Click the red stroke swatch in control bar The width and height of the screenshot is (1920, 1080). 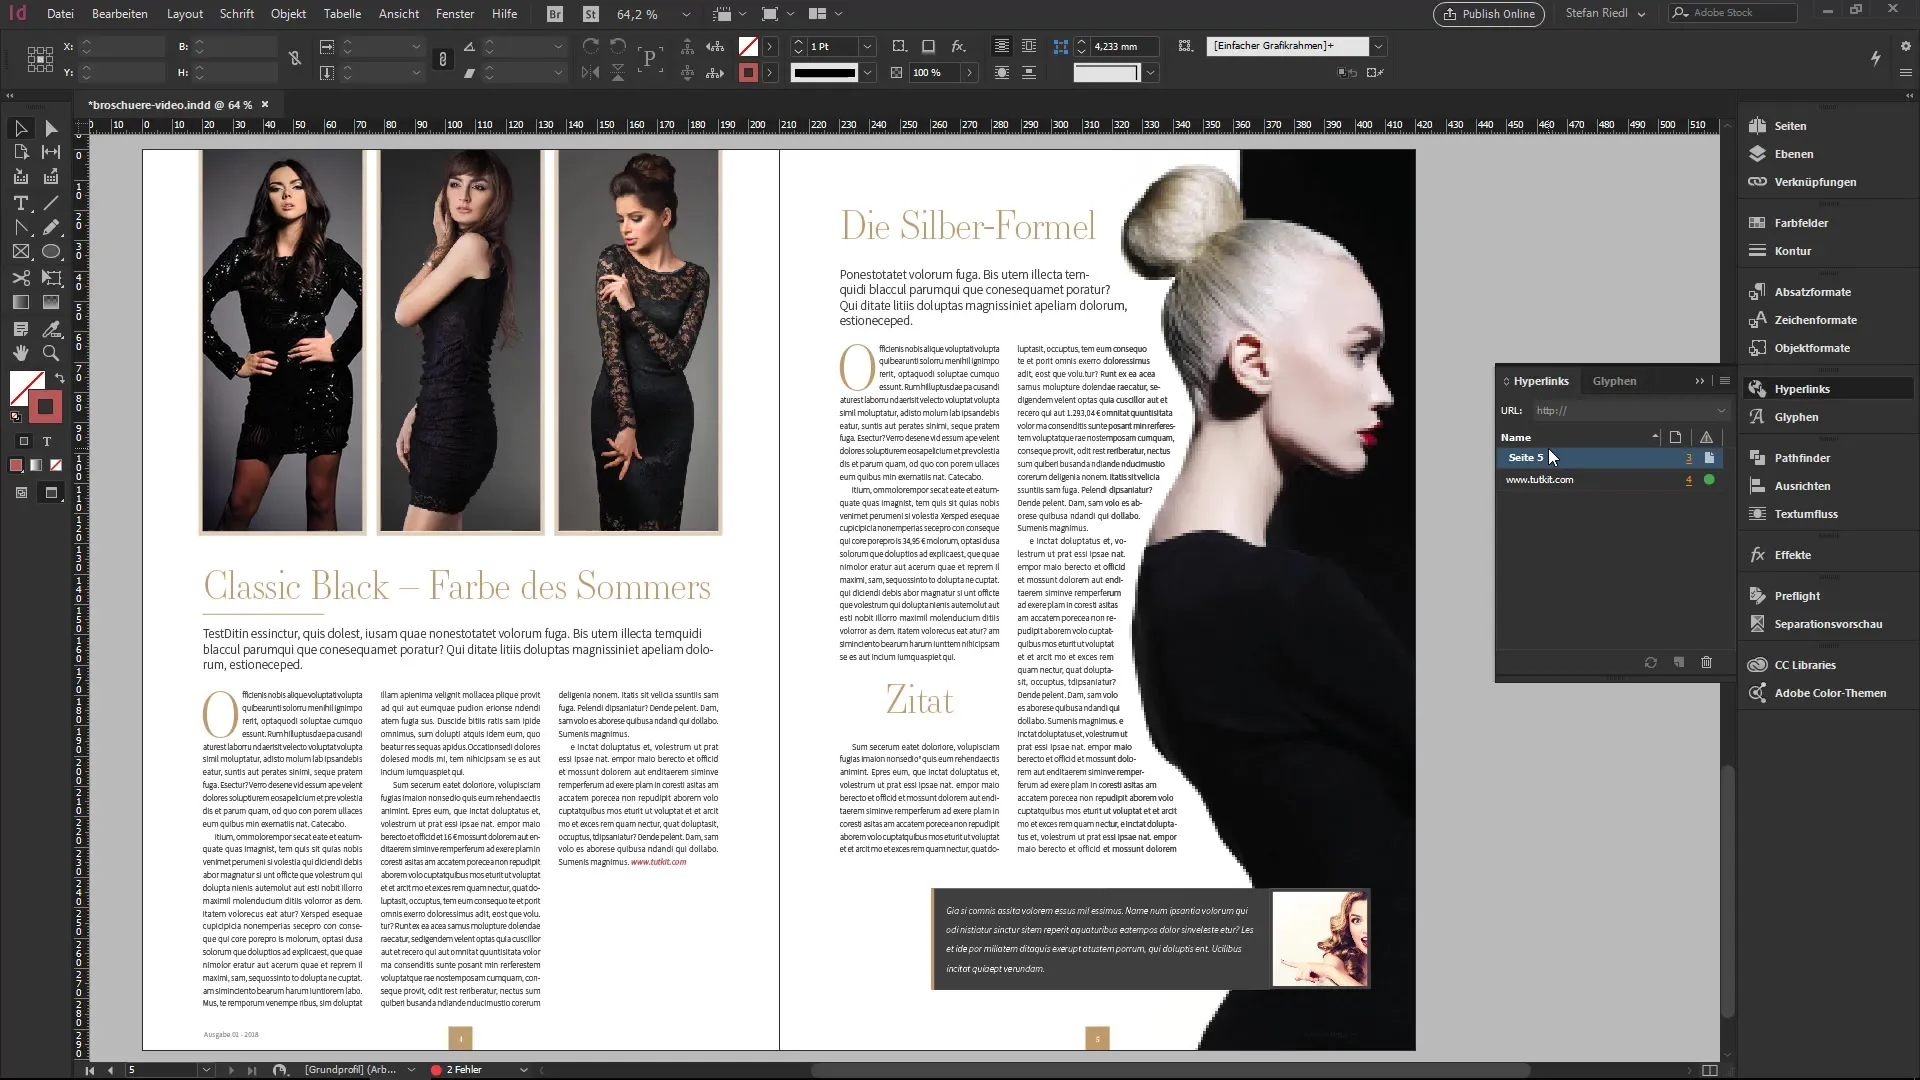[748, 72]
